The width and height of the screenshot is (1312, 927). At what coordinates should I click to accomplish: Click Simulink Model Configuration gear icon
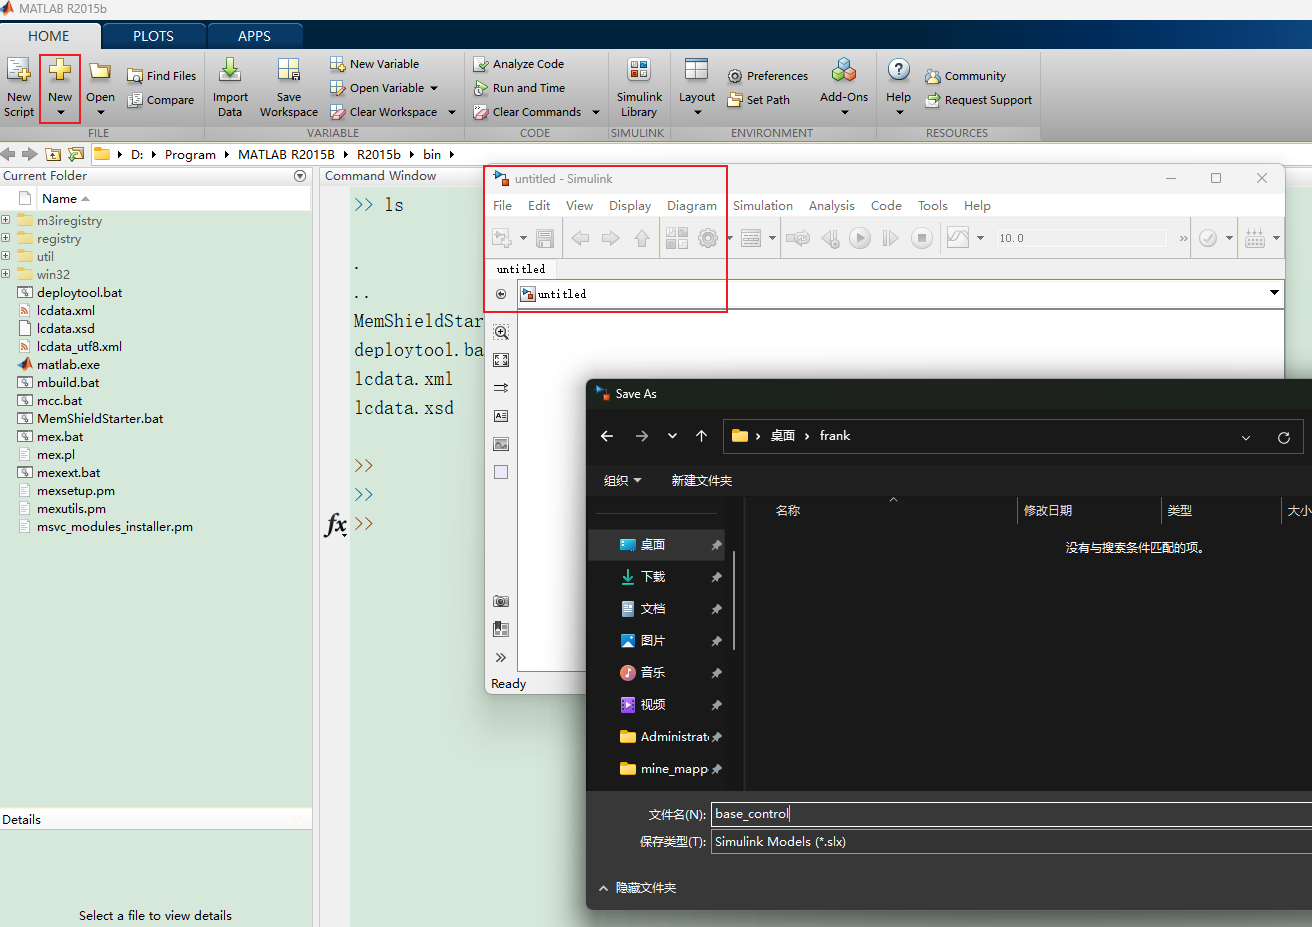[x=708, y=238]
